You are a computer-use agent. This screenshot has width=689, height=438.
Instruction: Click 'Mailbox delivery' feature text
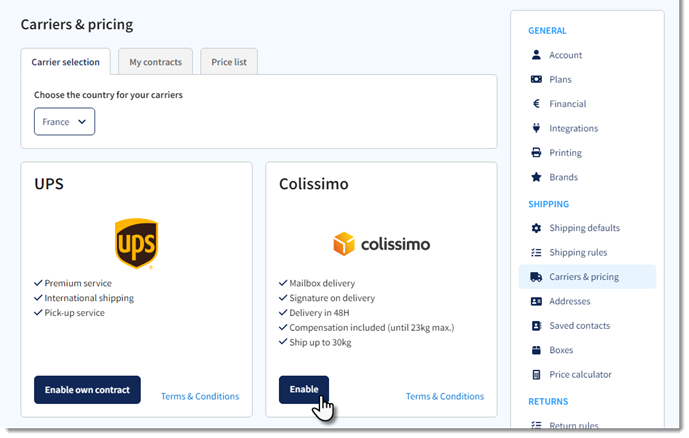click(322, 283)
